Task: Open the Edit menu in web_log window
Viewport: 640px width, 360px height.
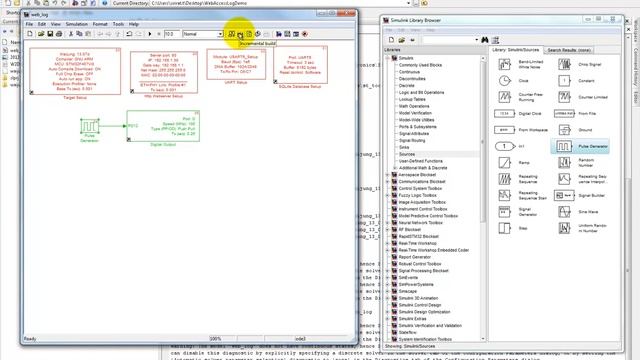Action: (x=42, y=24)
